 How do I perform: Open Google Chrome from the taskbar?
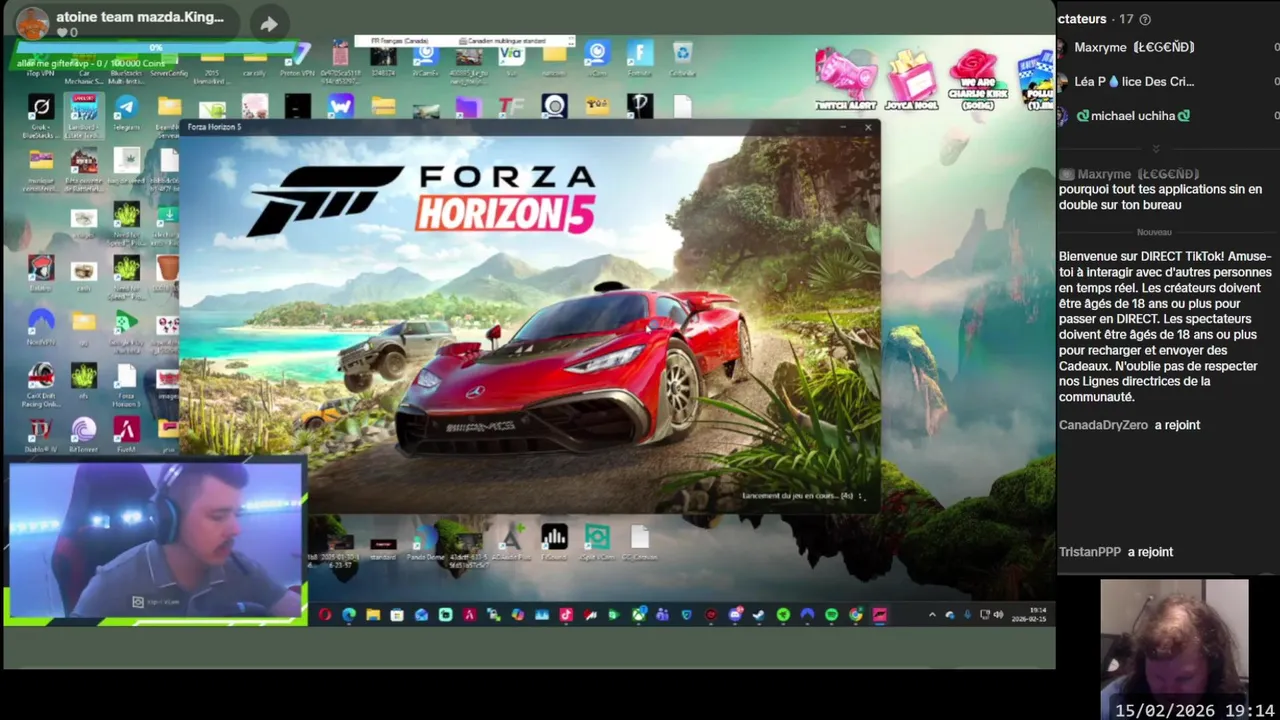coord(856,615)
